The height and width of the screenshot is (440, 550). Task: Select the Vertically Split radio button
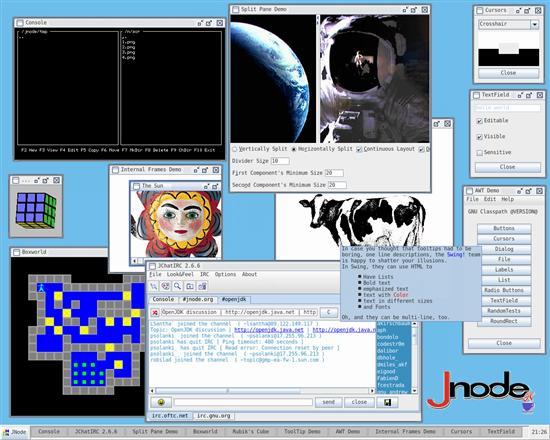tap(235, 149)
